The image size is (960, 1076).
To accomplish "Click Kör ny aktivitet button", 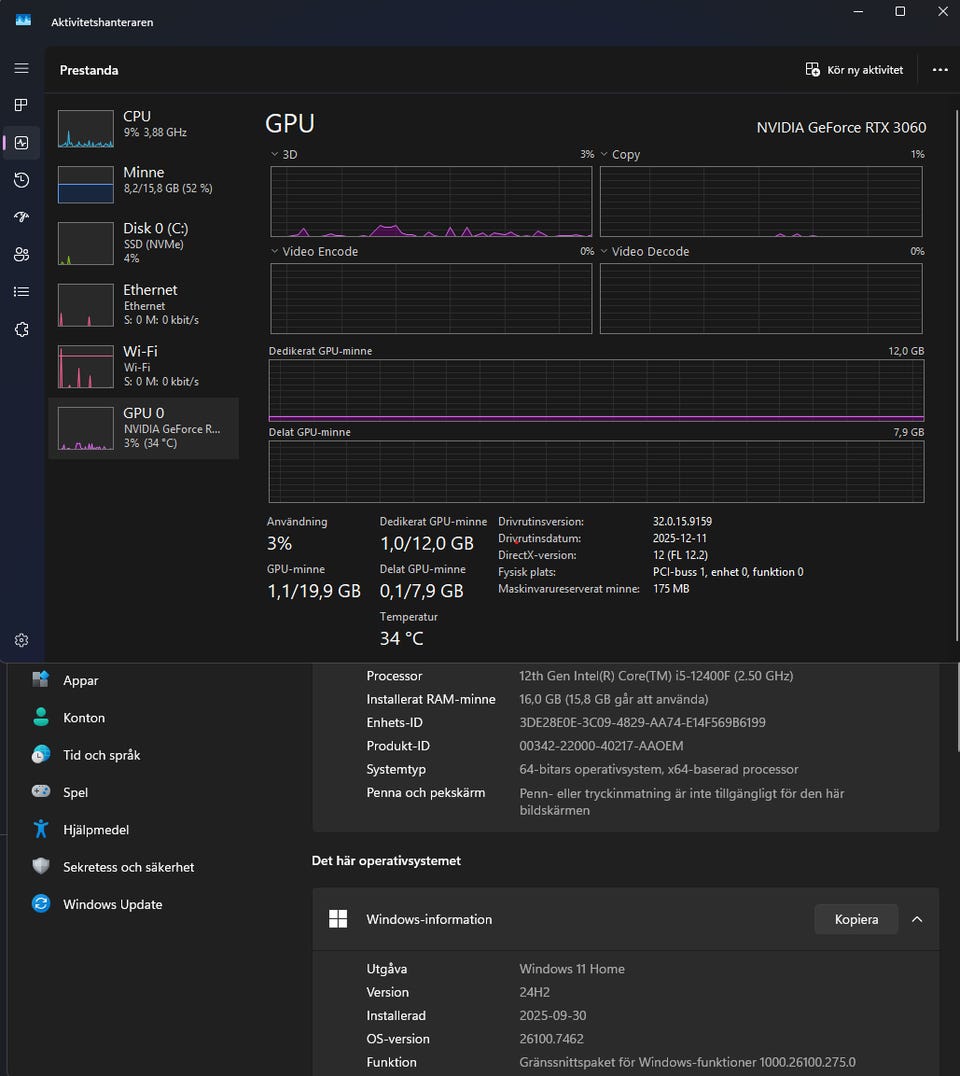I will (x=854, y=70).
